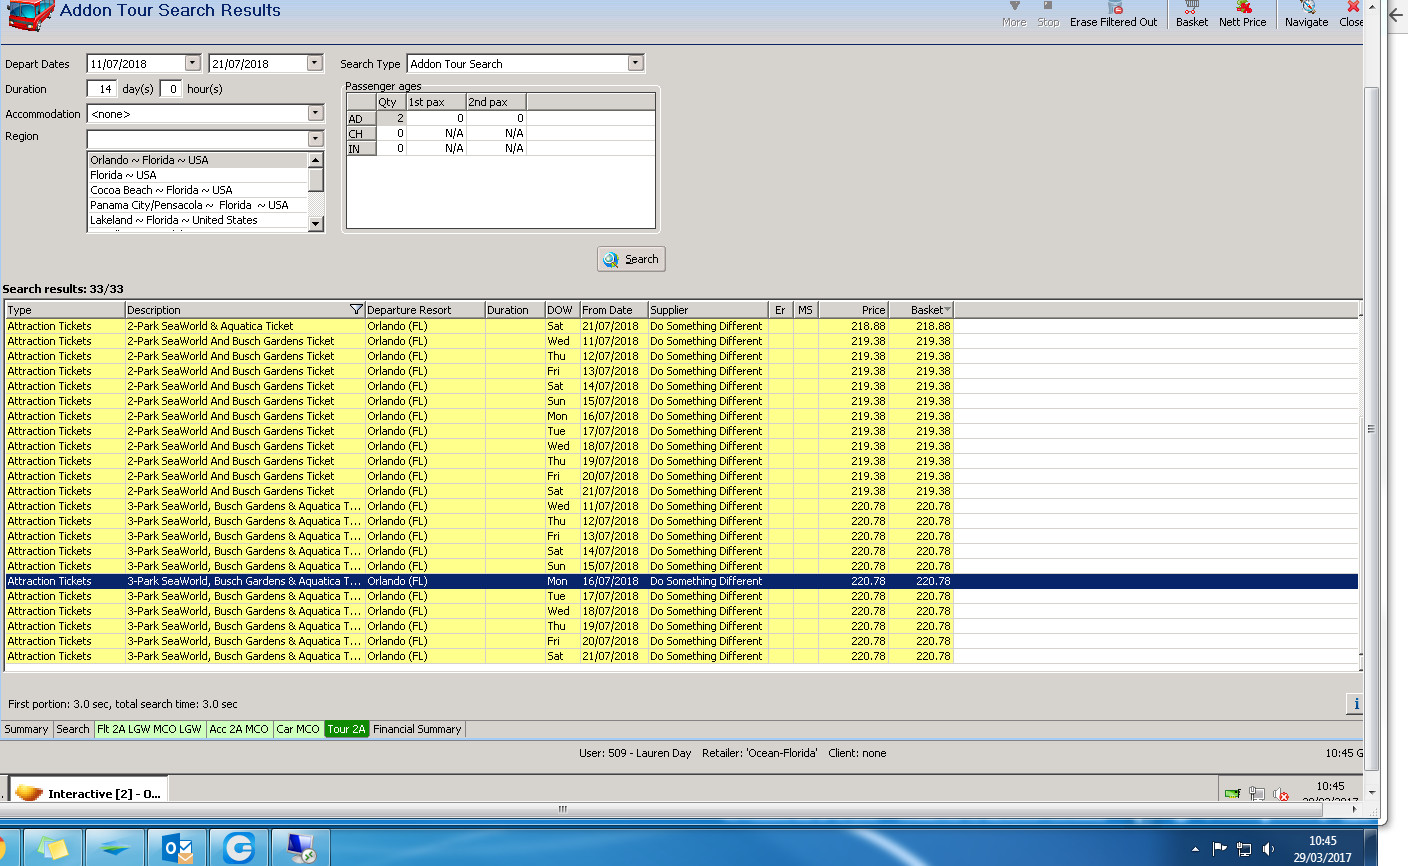The height and width of the screenshot is (866, 1408).
Task: Click the volume icon in system tray
Action: click(x=1268, y=849)
